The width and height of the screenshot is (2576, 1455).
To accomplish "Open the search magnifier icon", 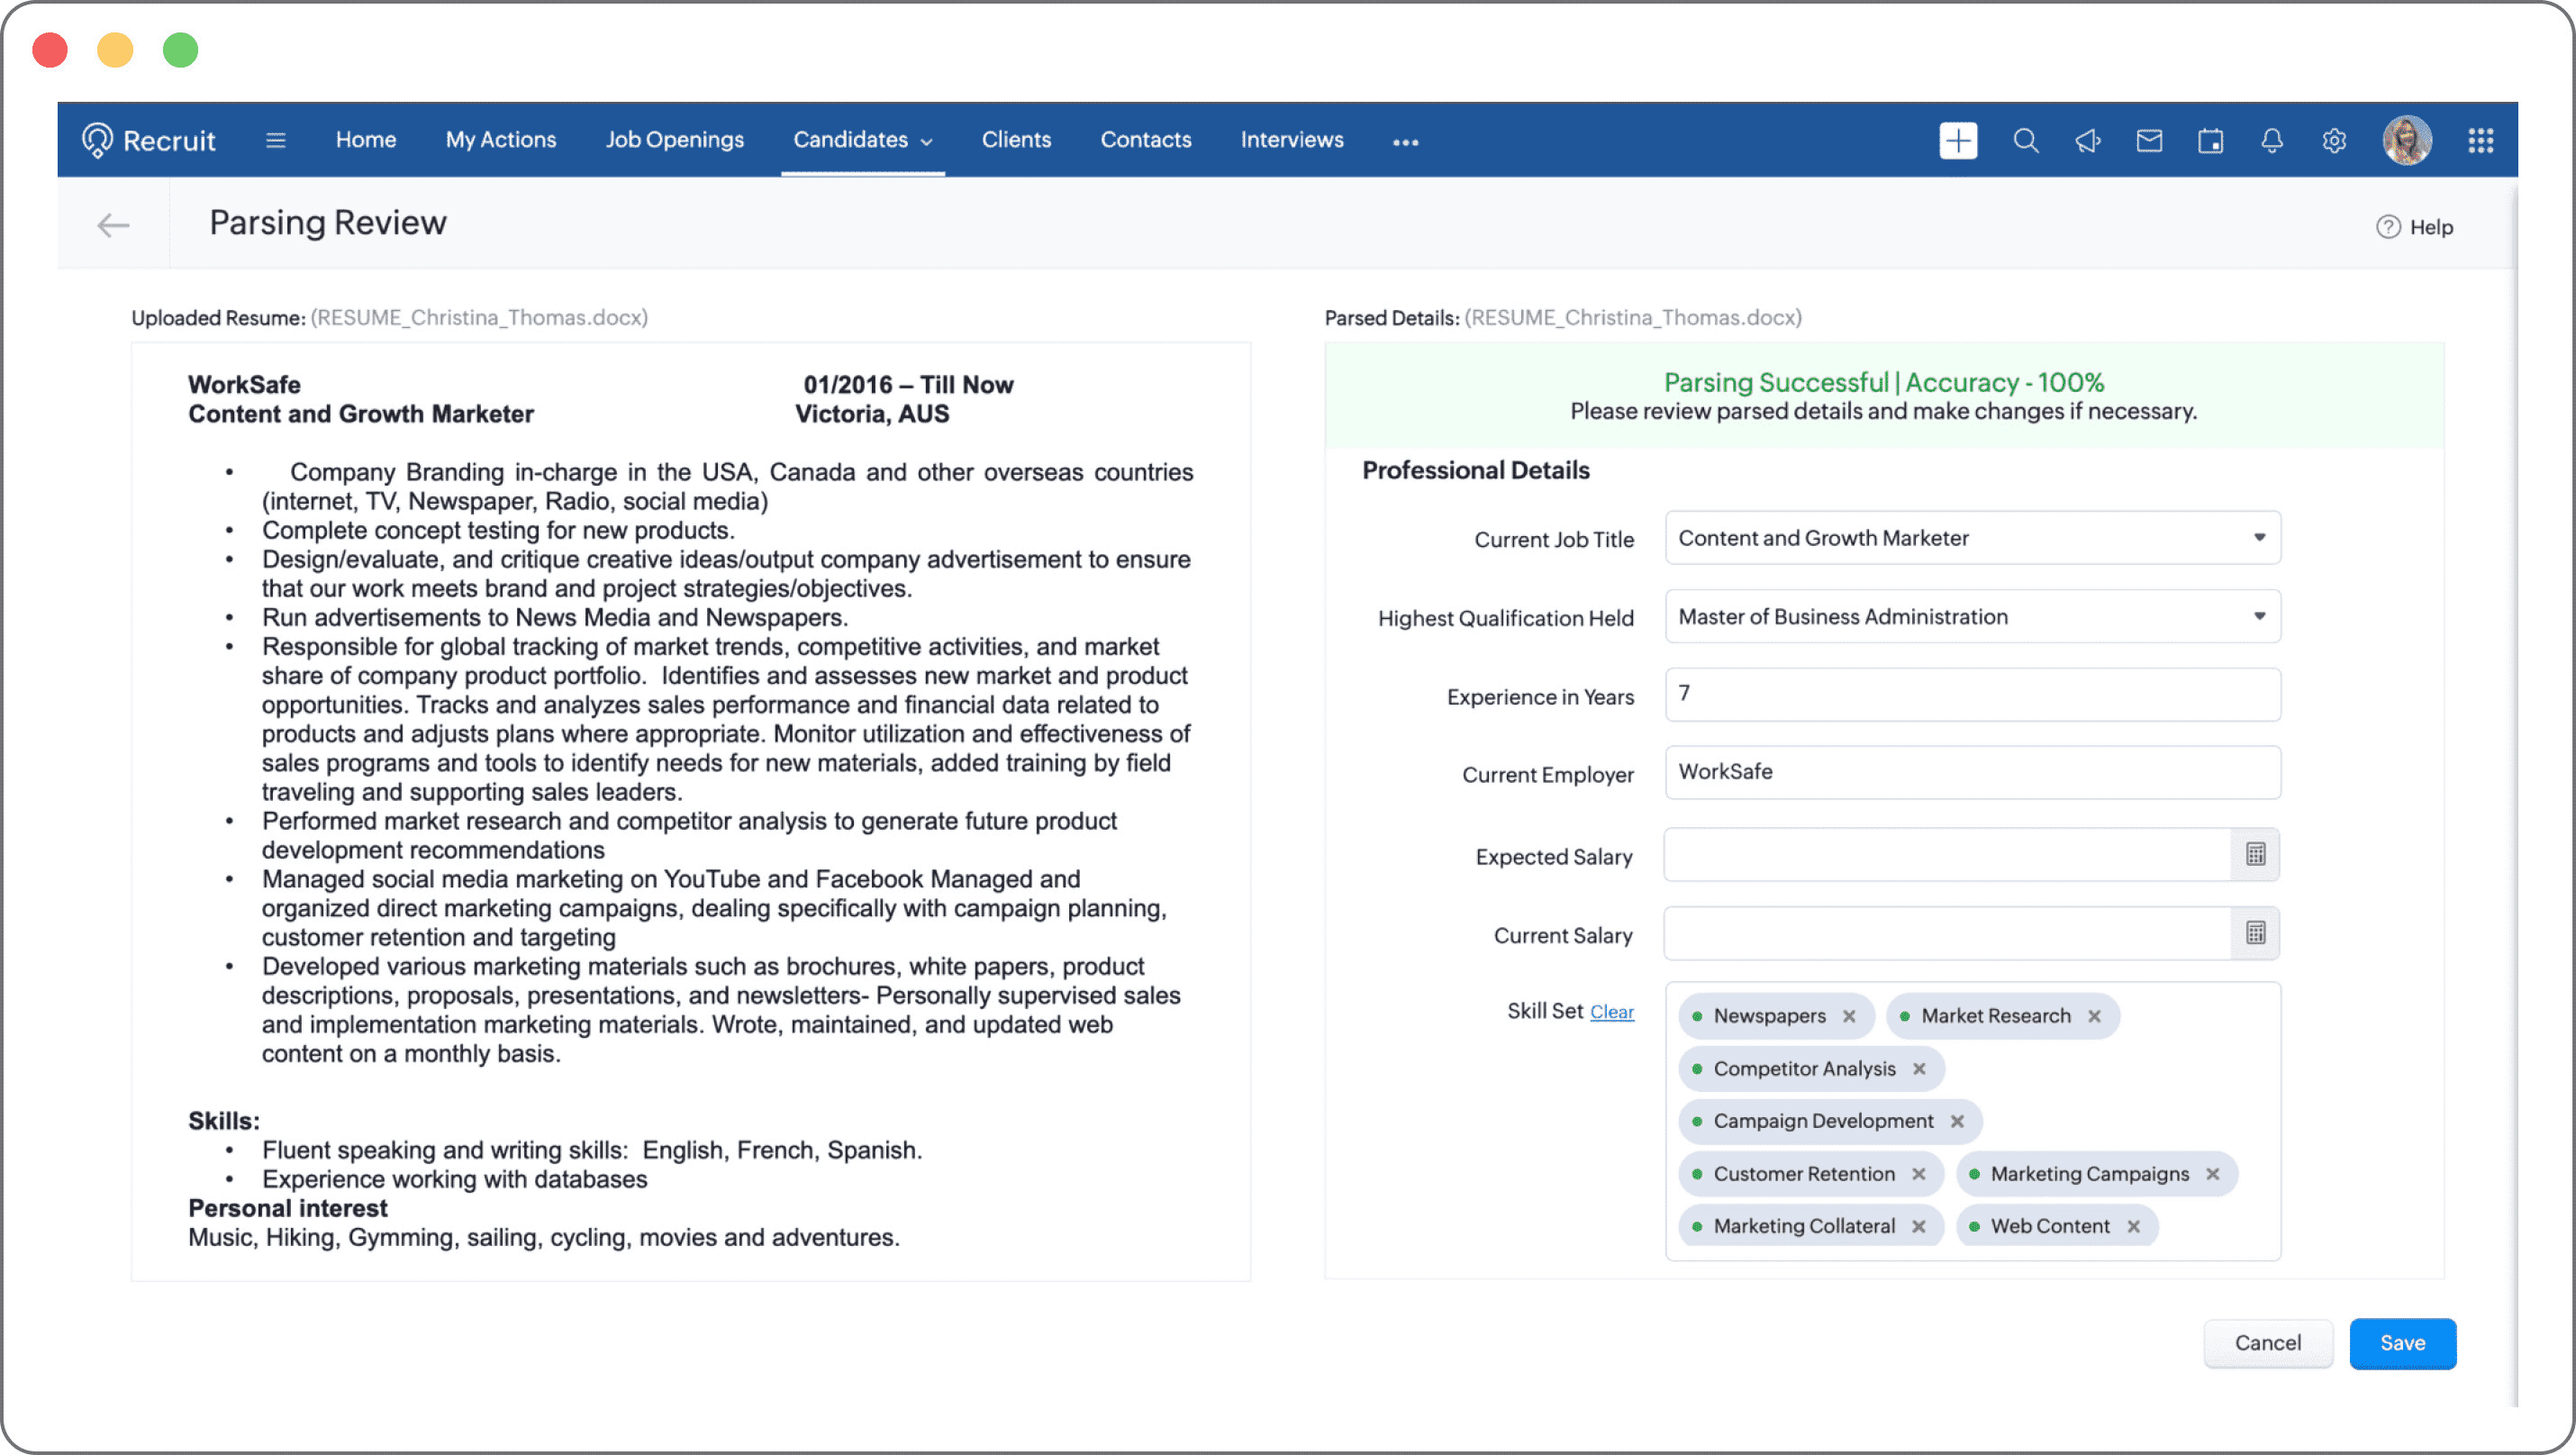I will click(2025, 140).
